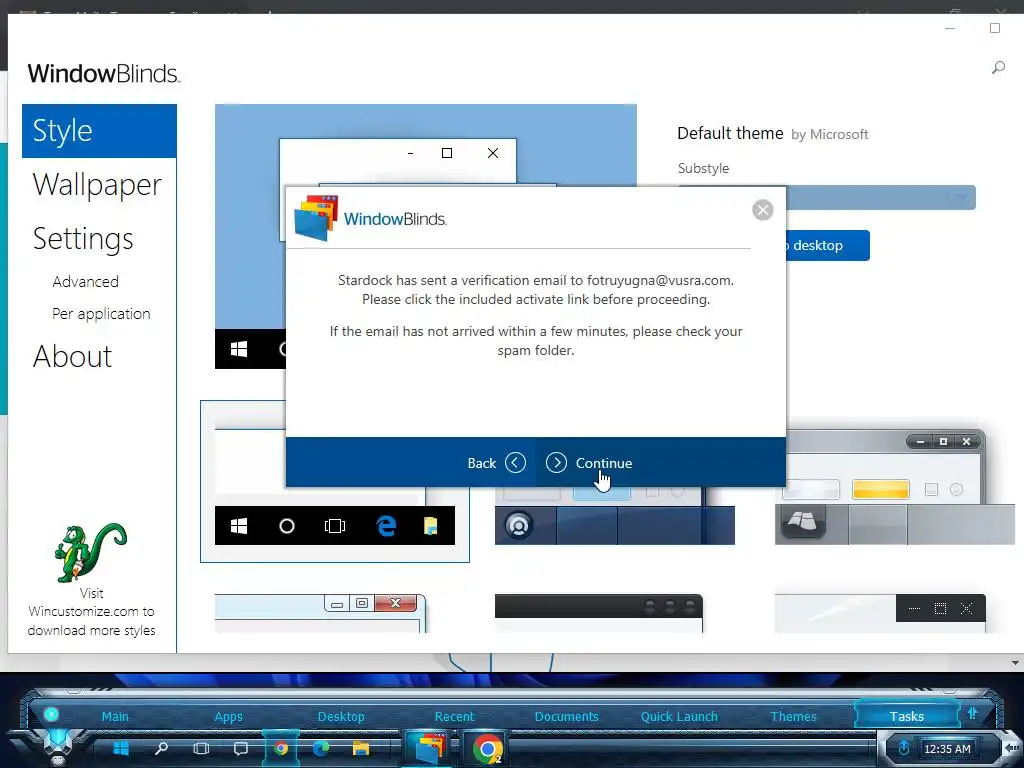Click the WindowBlinds logo in dialog
This screenshot has height=768, width=1024.
(x=371, y=218)
